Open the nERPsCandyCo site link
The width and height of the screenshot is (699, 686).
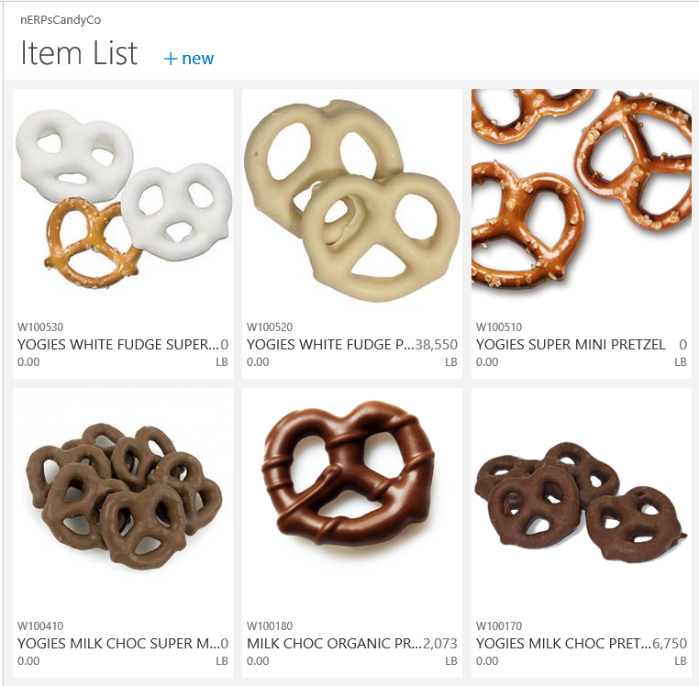60,20
